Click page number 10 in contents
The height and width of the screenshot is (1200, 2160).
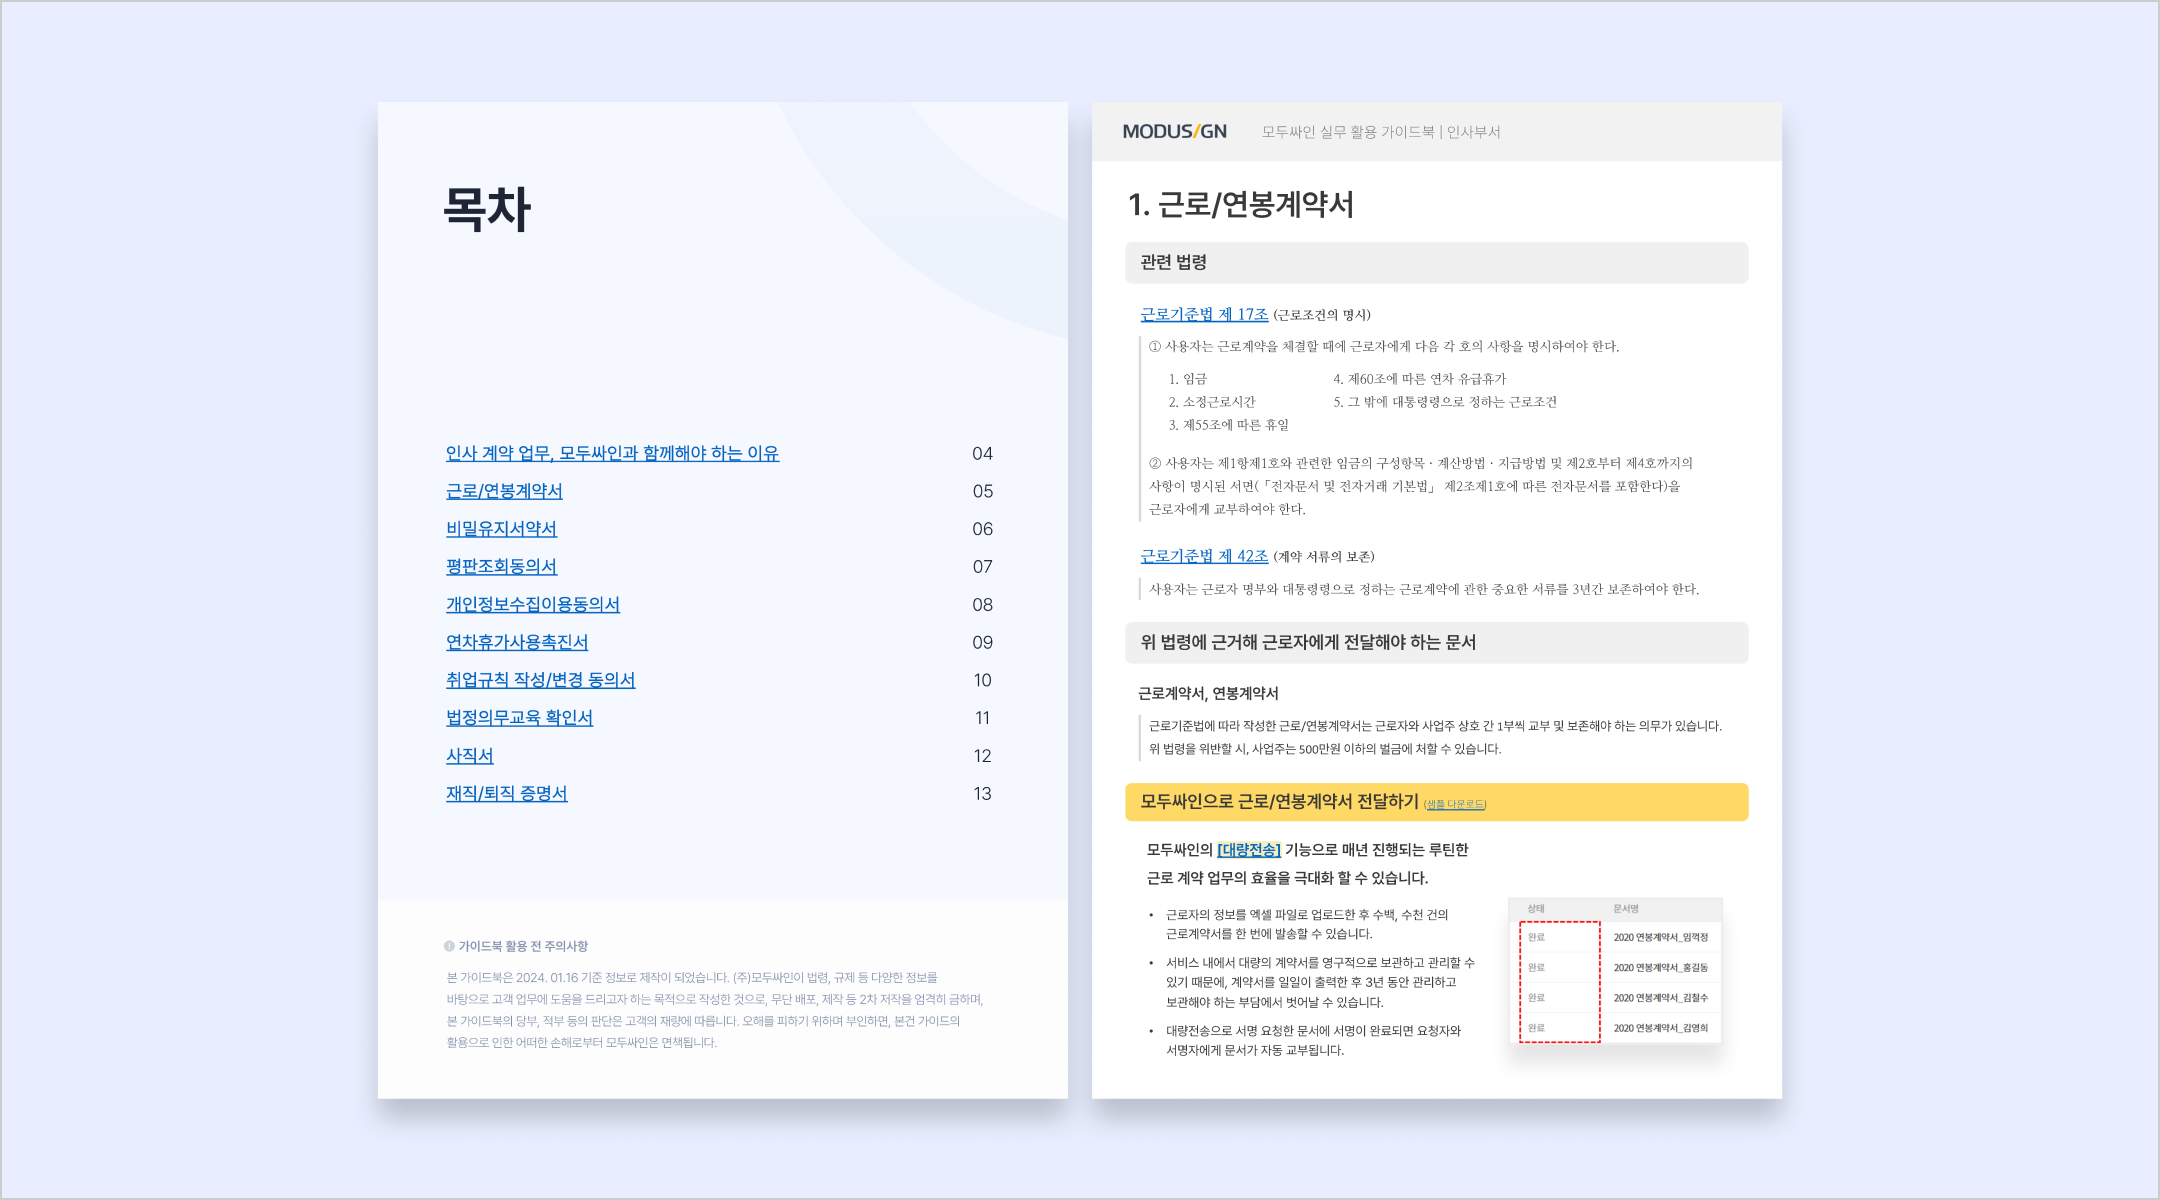982,680
